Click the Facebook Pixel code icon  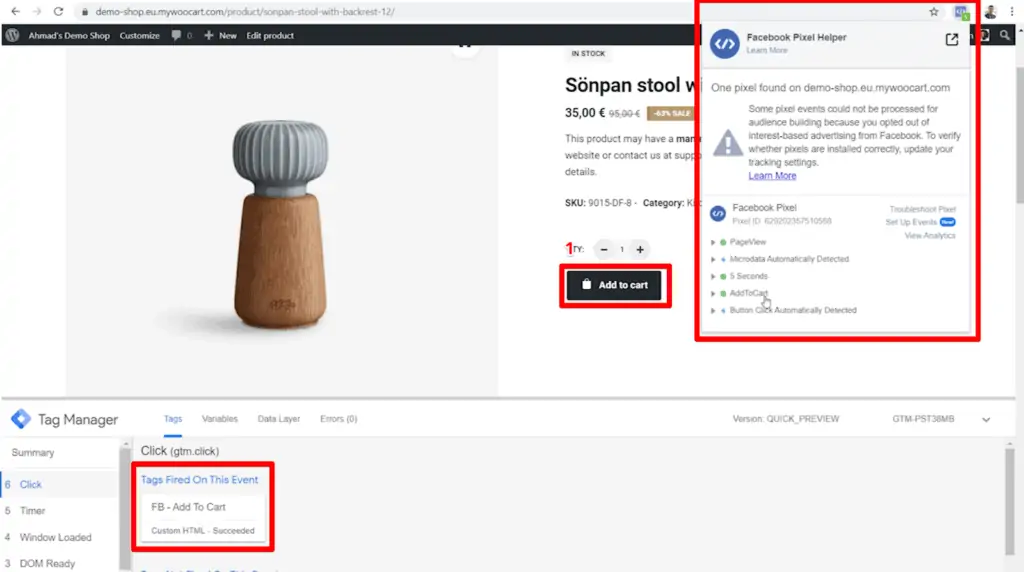tap(718, 213)
